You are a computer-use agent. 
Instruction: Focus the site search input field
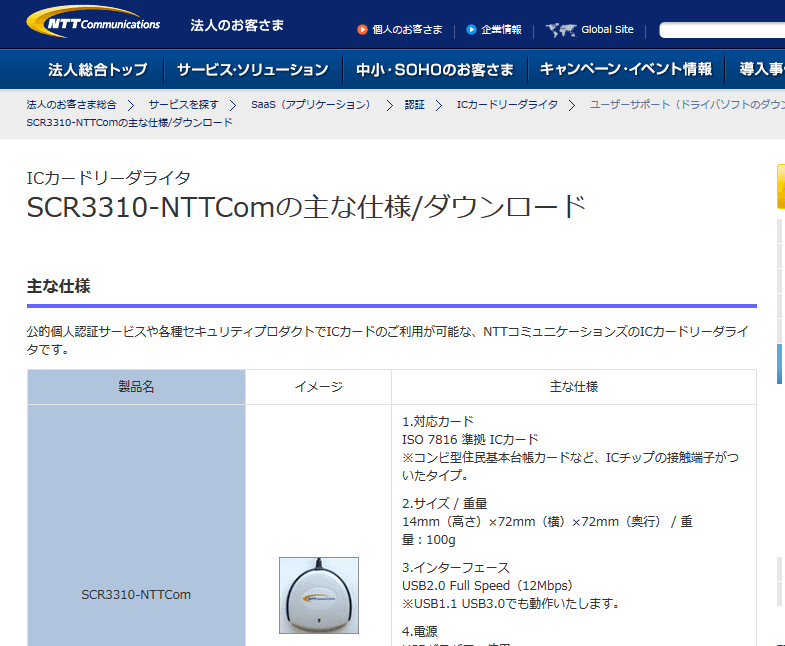point(722,30)
